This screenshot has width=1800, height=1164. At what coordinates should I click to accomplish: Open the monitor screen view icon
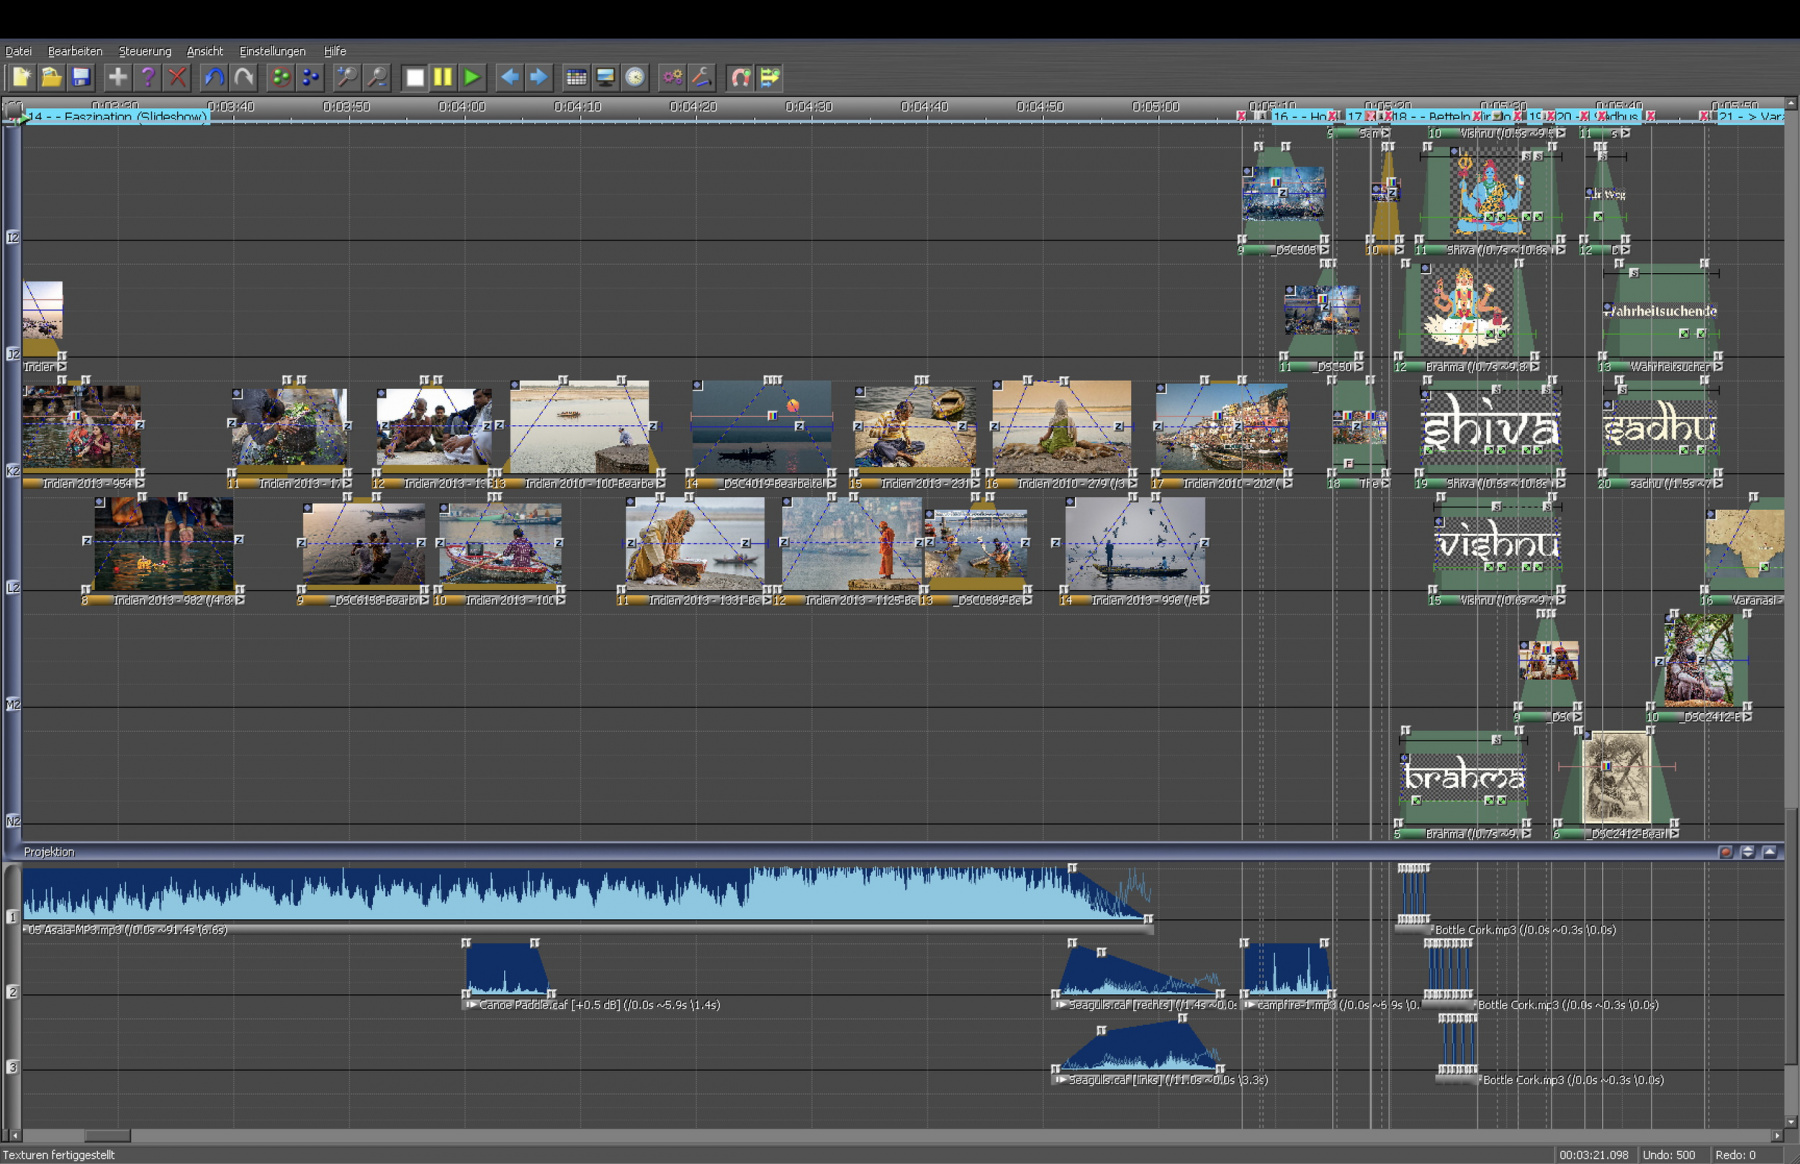pyautogui.click(x=605, y=77)
